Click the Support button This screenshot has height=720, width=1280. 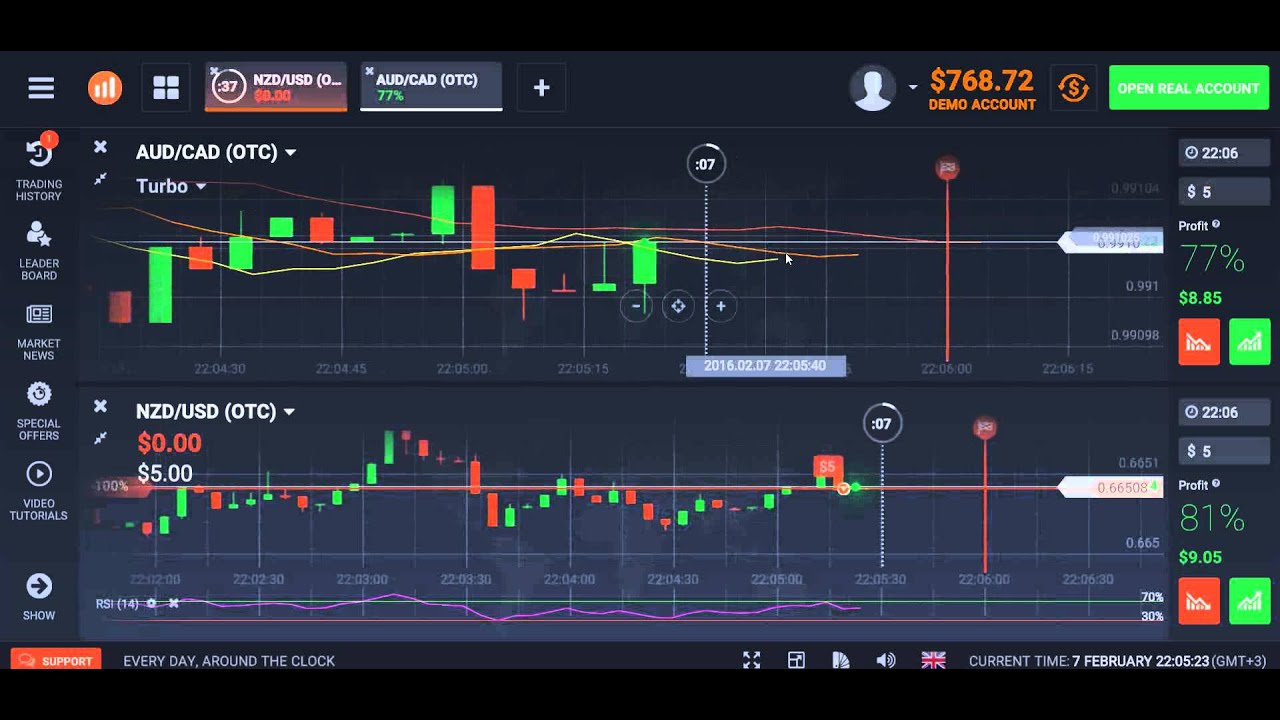pos(58,661)
